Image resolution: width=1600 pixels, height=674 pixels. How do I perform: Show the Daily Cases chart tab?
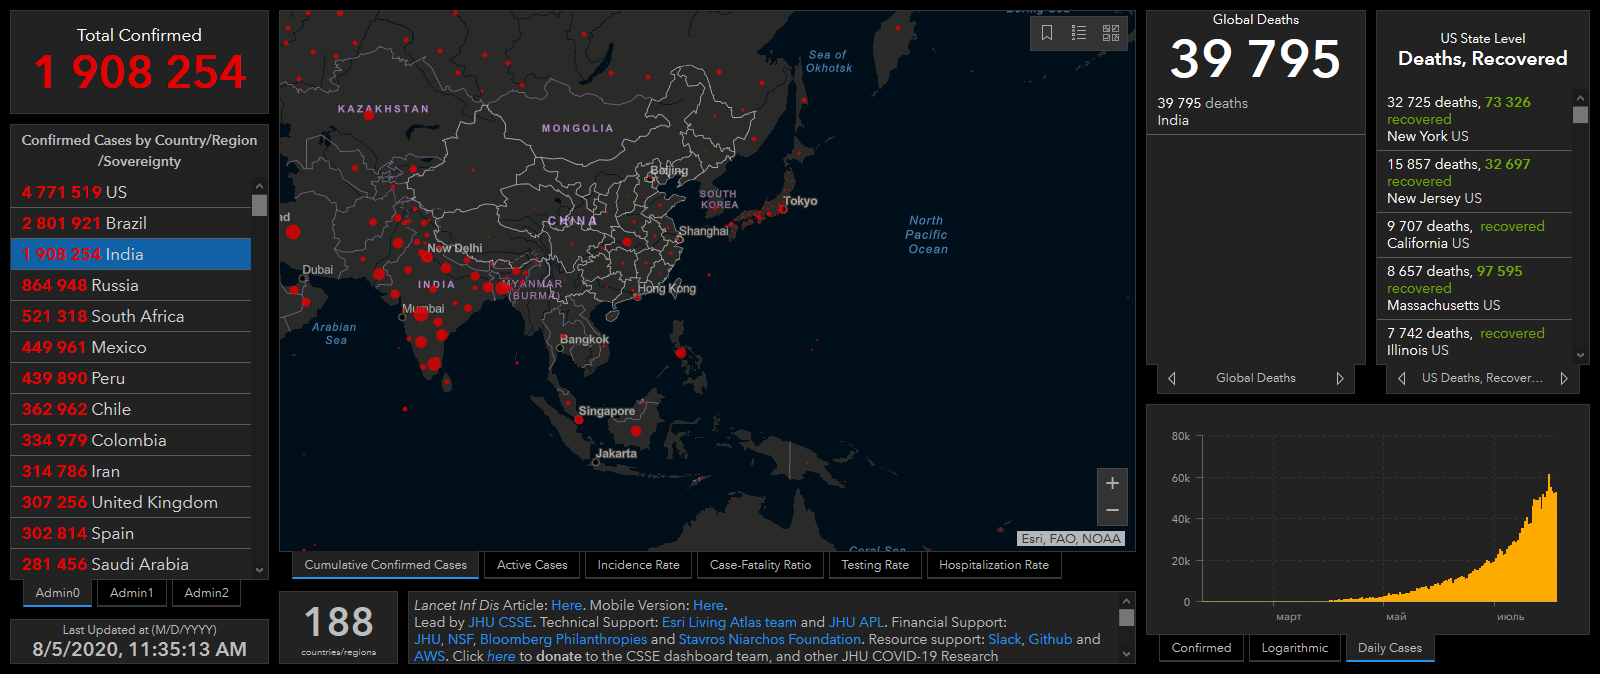(1390, 648)
